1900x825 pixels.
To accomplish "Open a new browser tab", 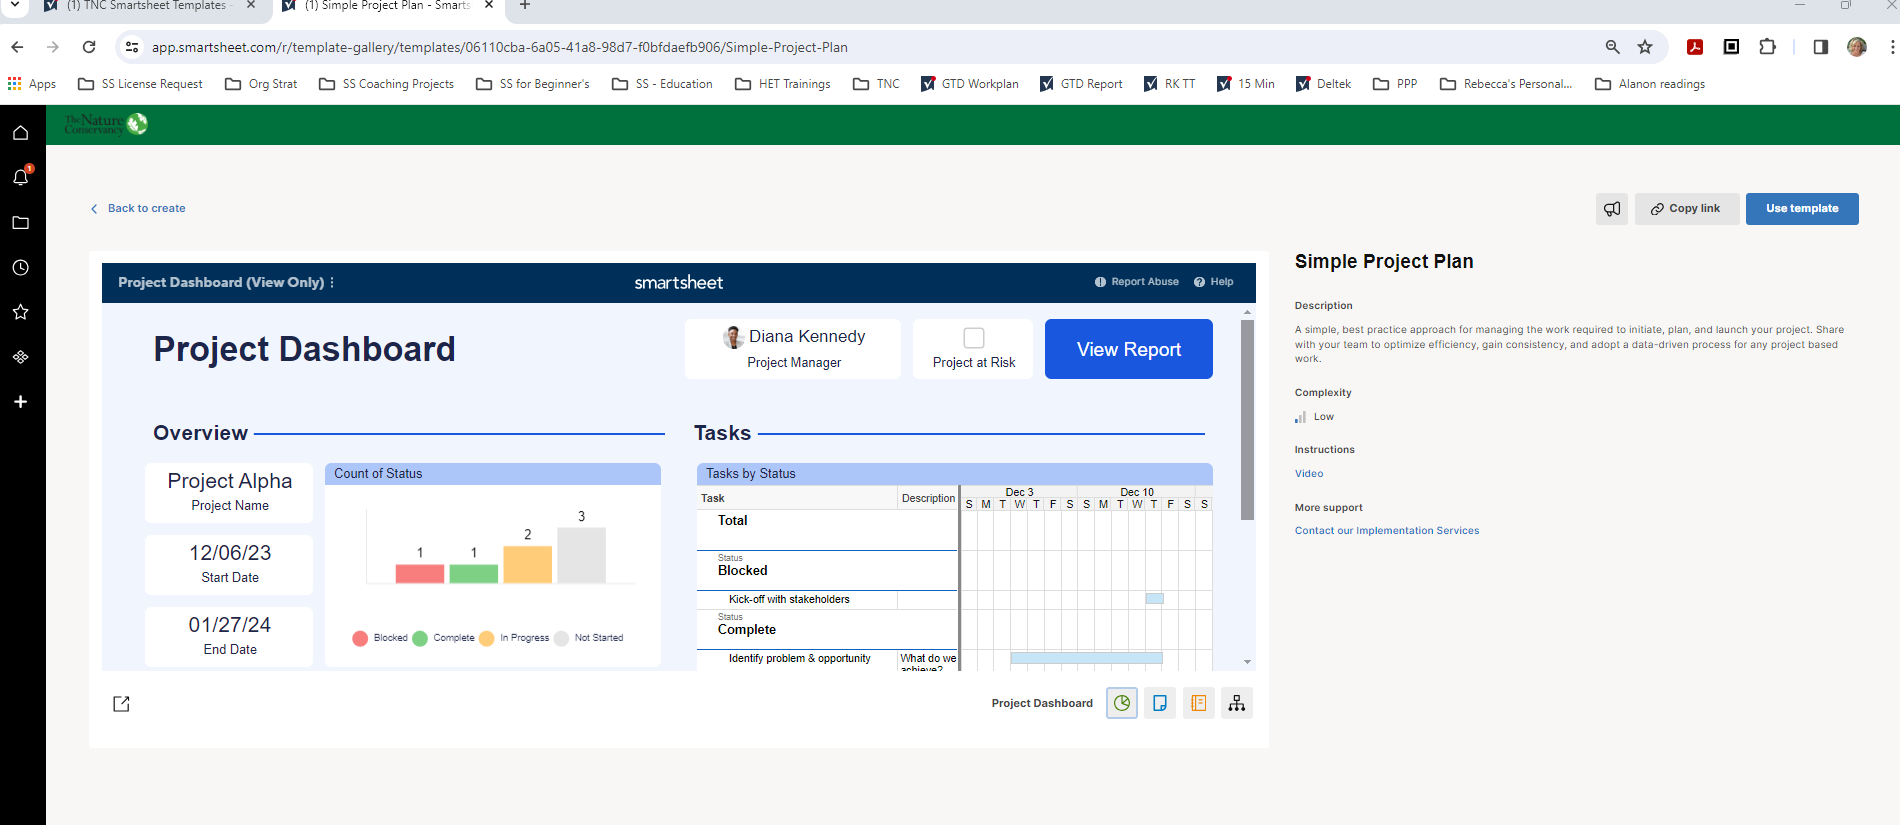I will click(x=525, y=6).
